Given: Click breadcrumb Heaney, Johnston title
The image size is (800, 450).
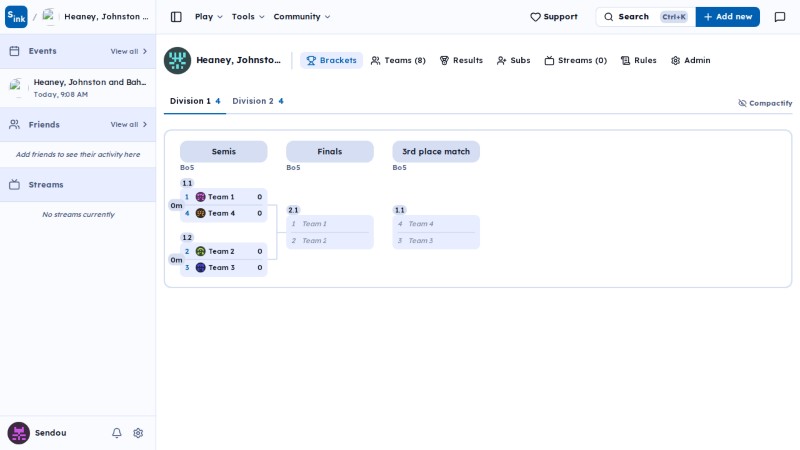Looking at the screenshot, I should 106,17.
